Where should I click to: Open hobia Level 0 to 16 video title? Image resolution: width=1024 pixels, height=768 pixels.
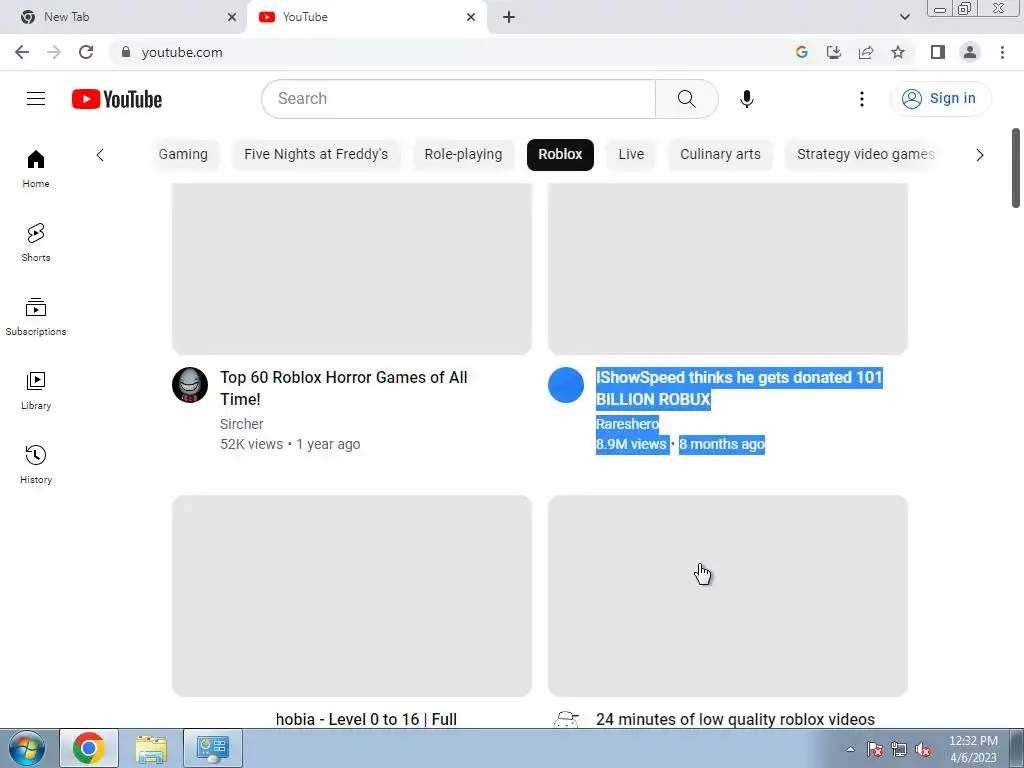[366, 719]
